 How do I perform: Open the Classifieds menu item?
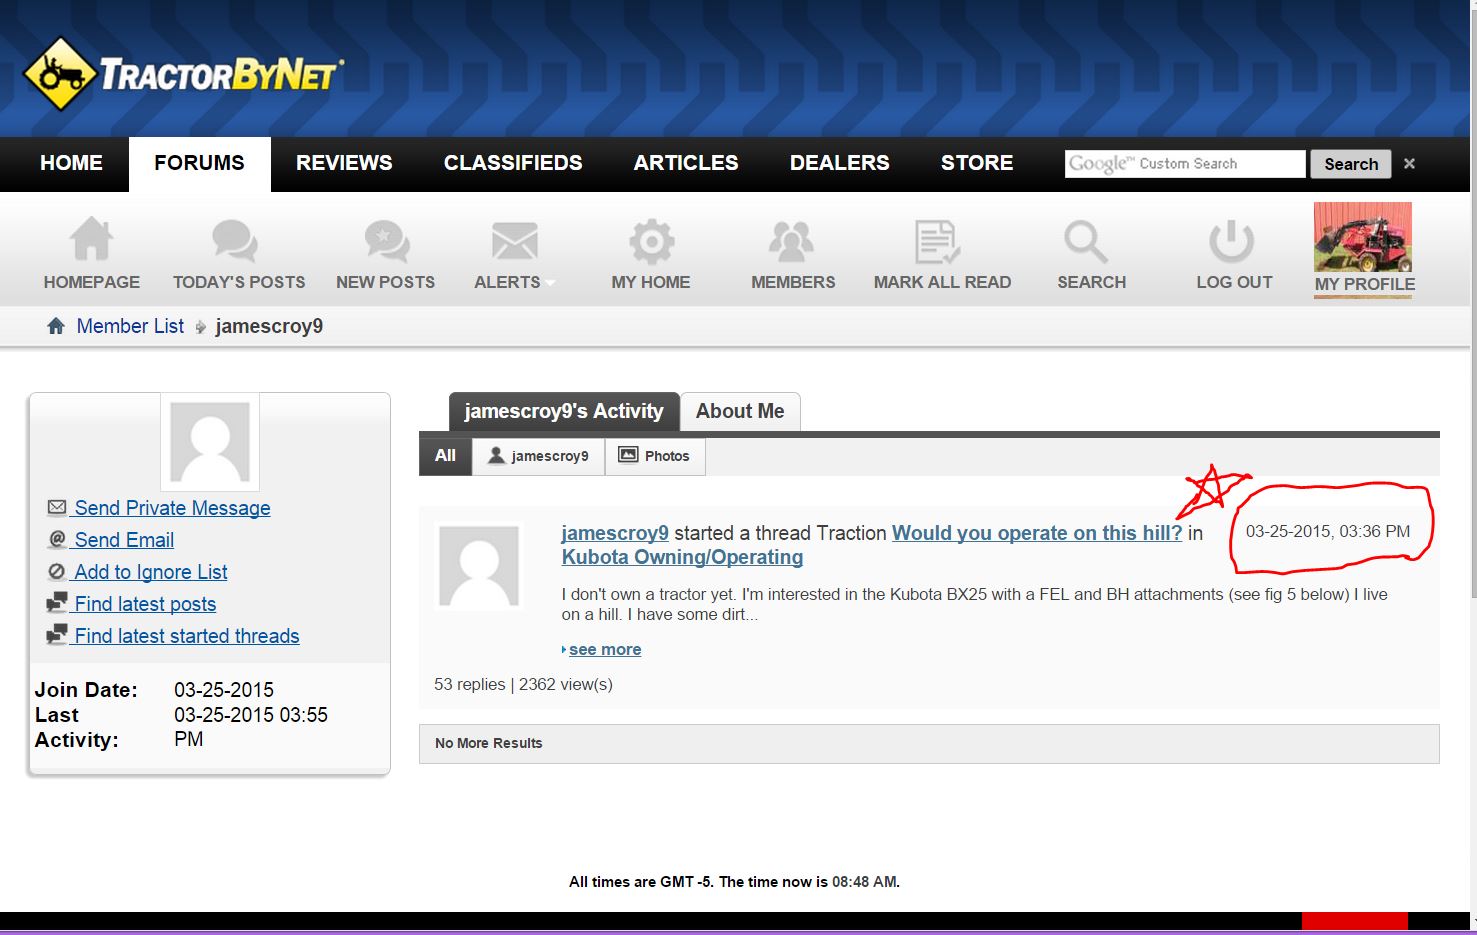[x=513, y=163]
